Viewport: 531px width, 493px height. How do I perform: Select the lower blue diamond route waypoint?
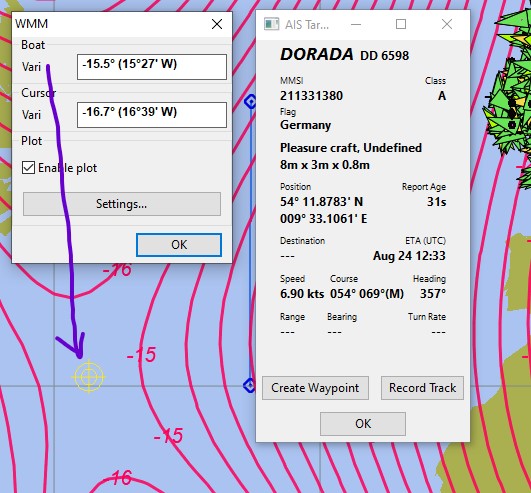coord(250,385)
